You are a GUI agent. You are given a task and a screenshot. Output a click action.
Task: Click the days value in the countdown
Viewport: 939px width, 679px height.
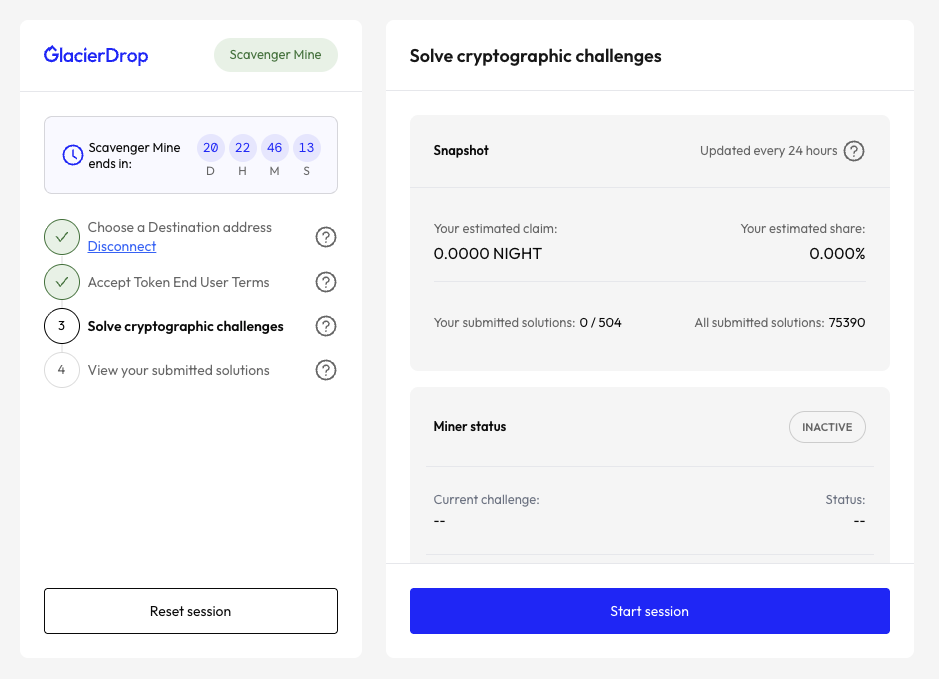click(211, 148)
